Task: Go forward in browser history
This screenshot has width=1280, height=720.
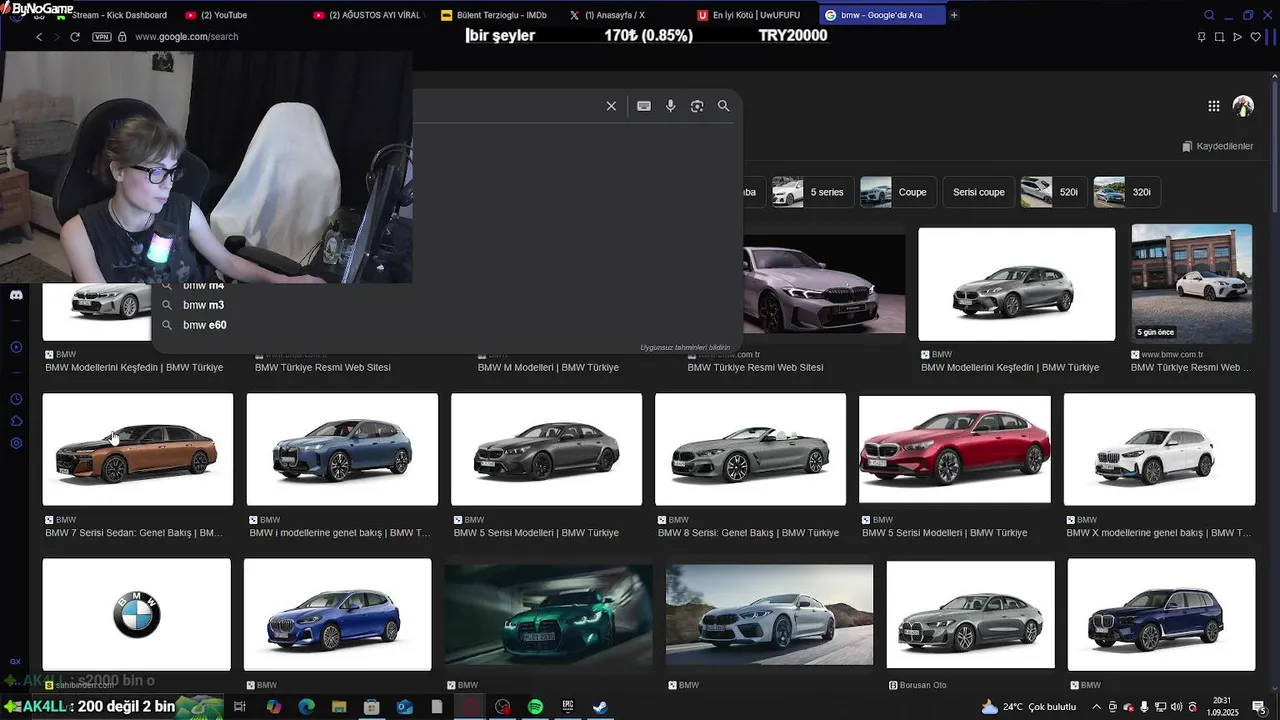Action: tap(57, 37)
